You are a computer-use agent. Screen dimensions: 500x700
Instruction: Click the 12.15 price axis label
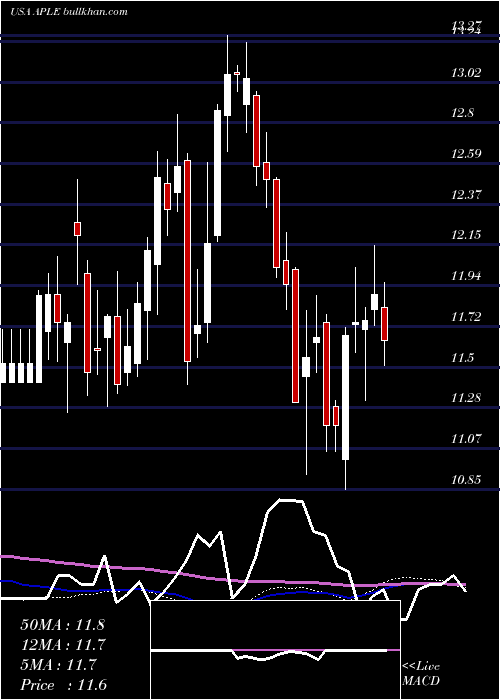466,235
